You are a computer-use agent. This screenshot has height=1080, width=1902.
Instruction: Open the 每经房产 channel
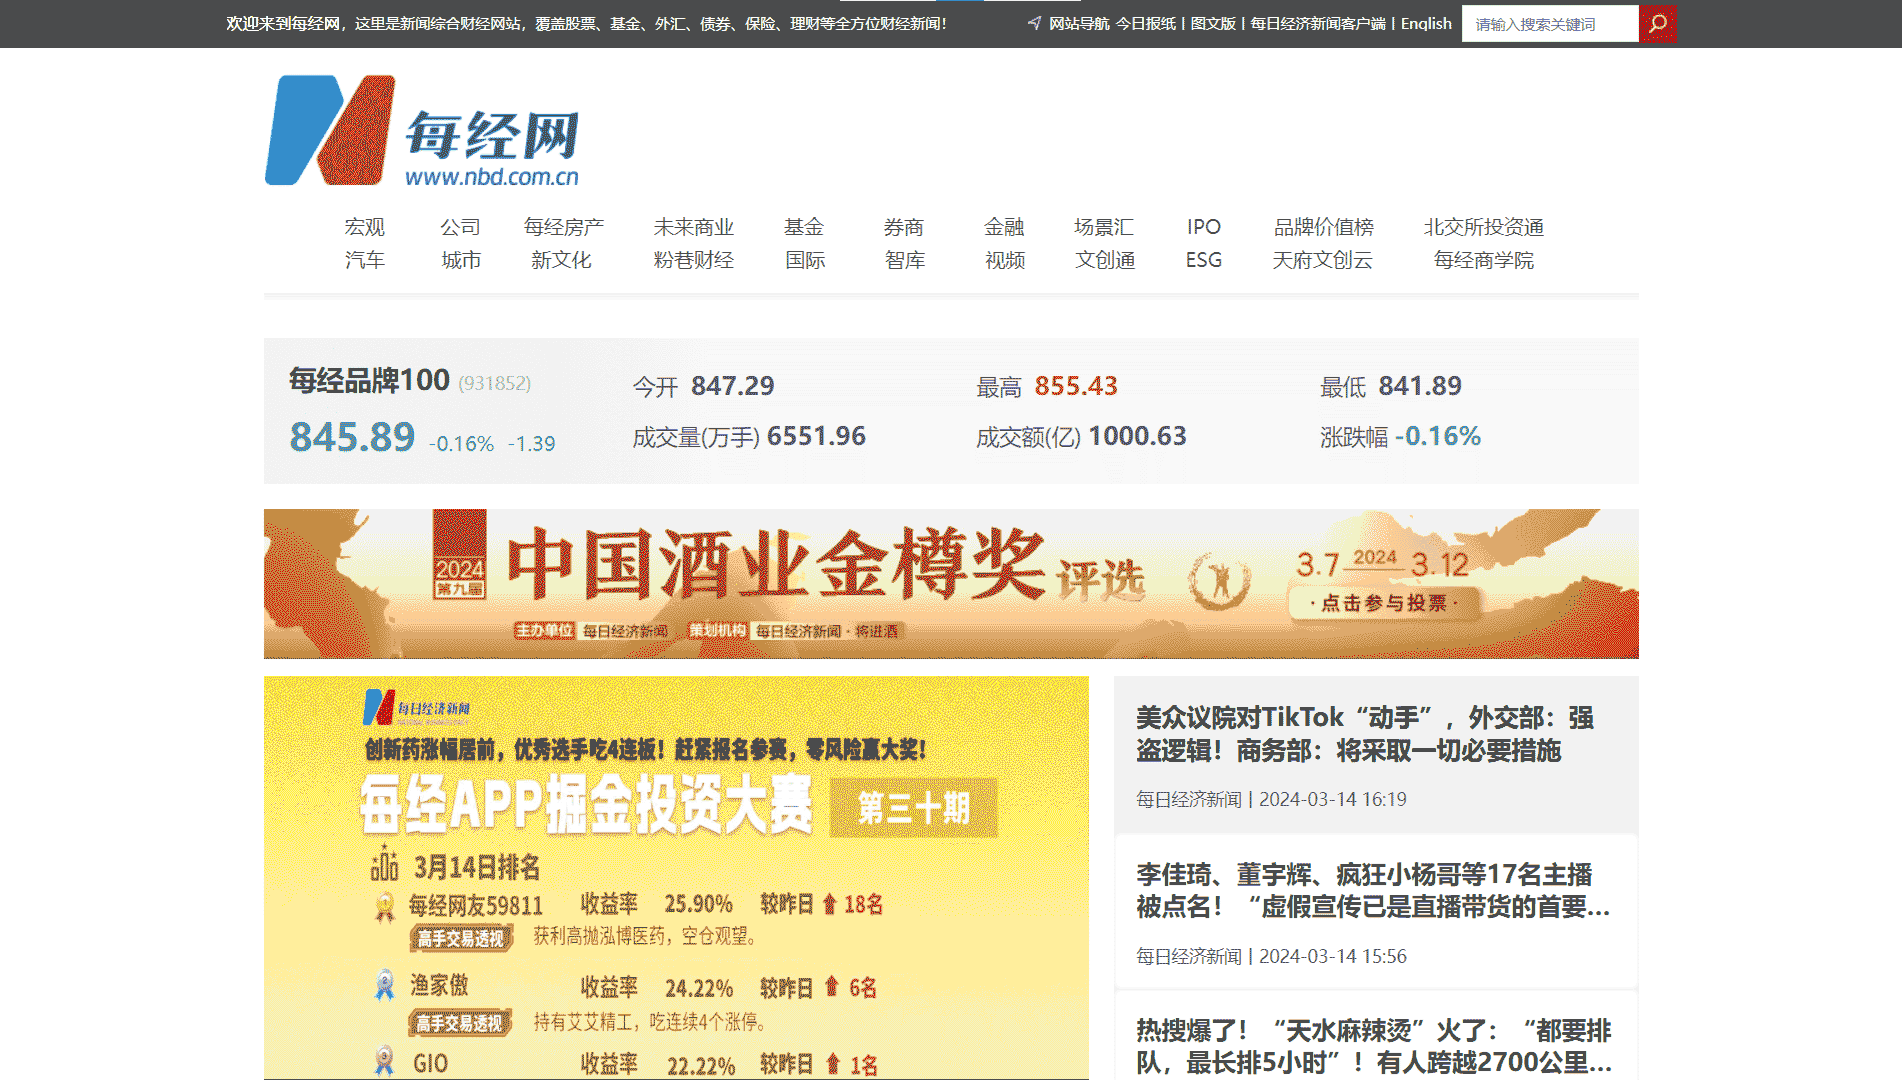564,227
